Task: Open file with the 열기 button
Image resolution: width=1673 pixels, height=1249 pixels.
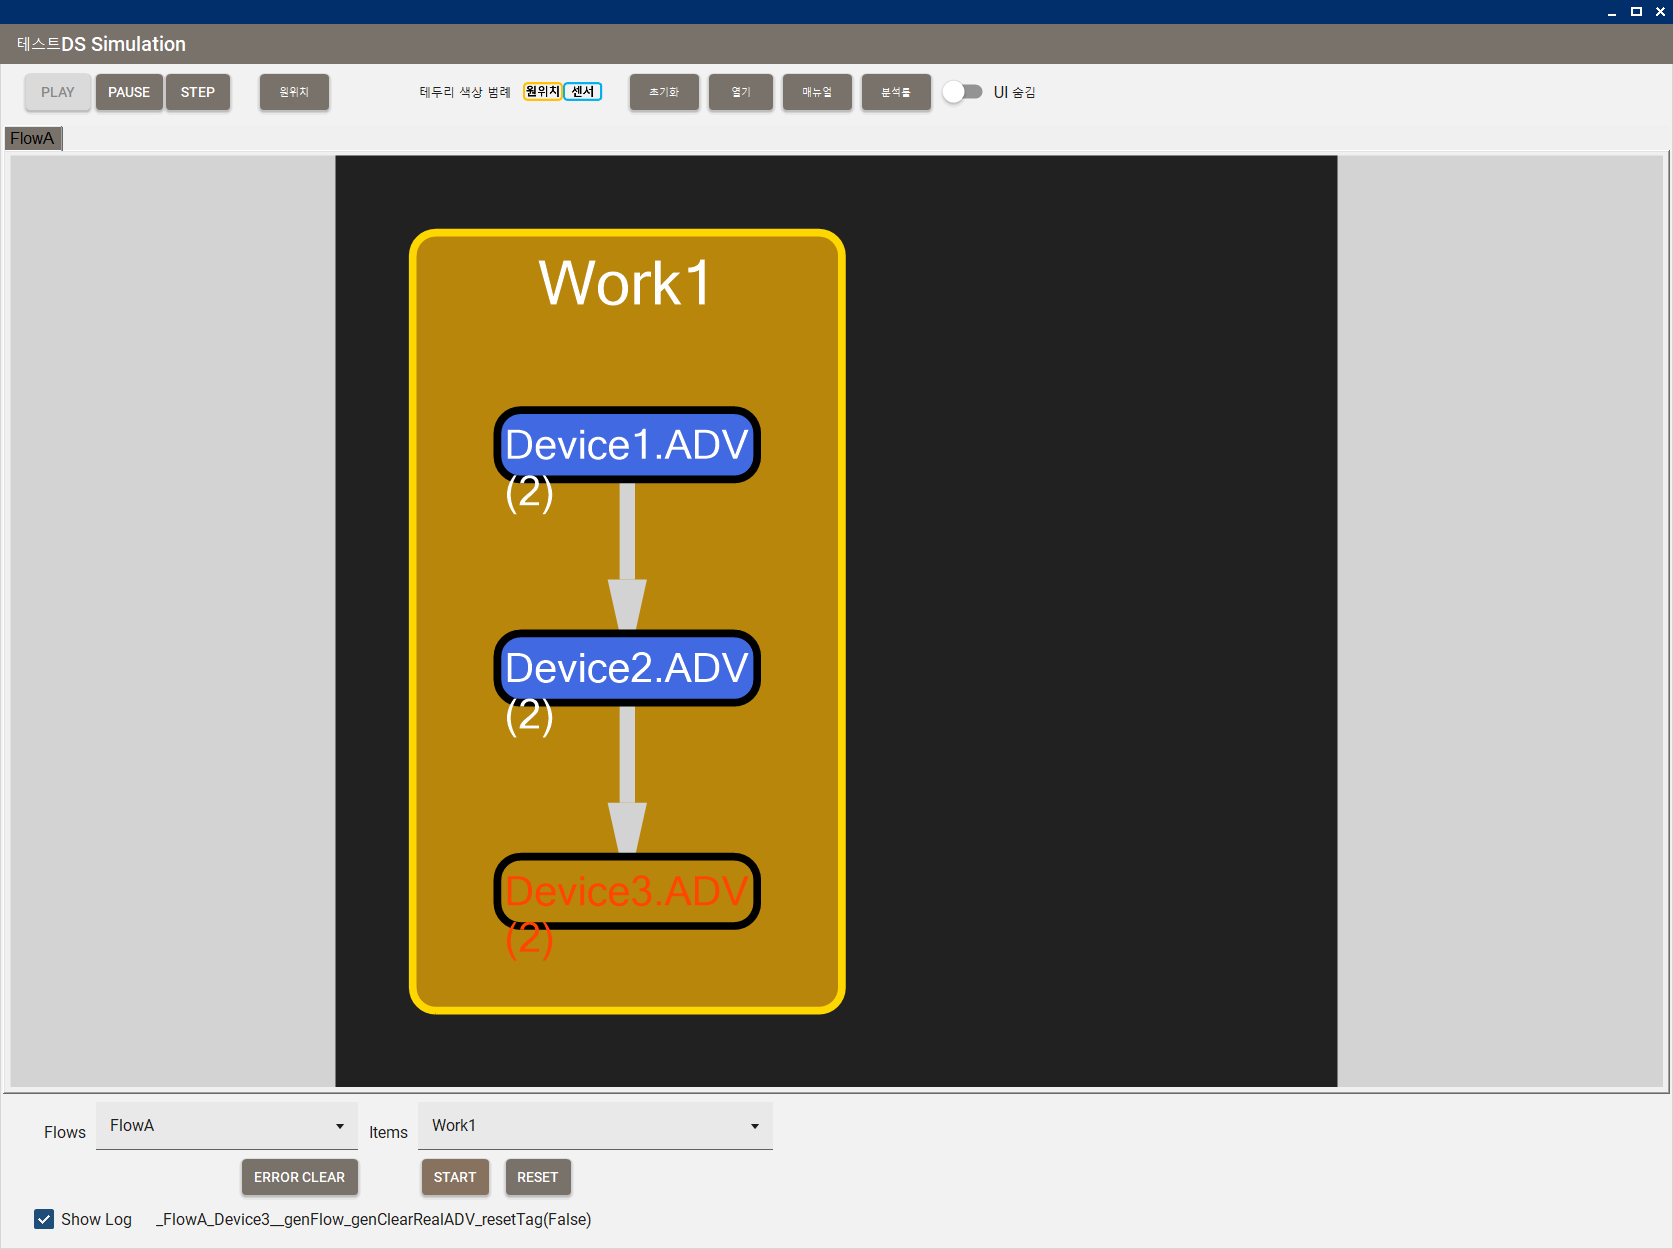Action: (740, 92)
